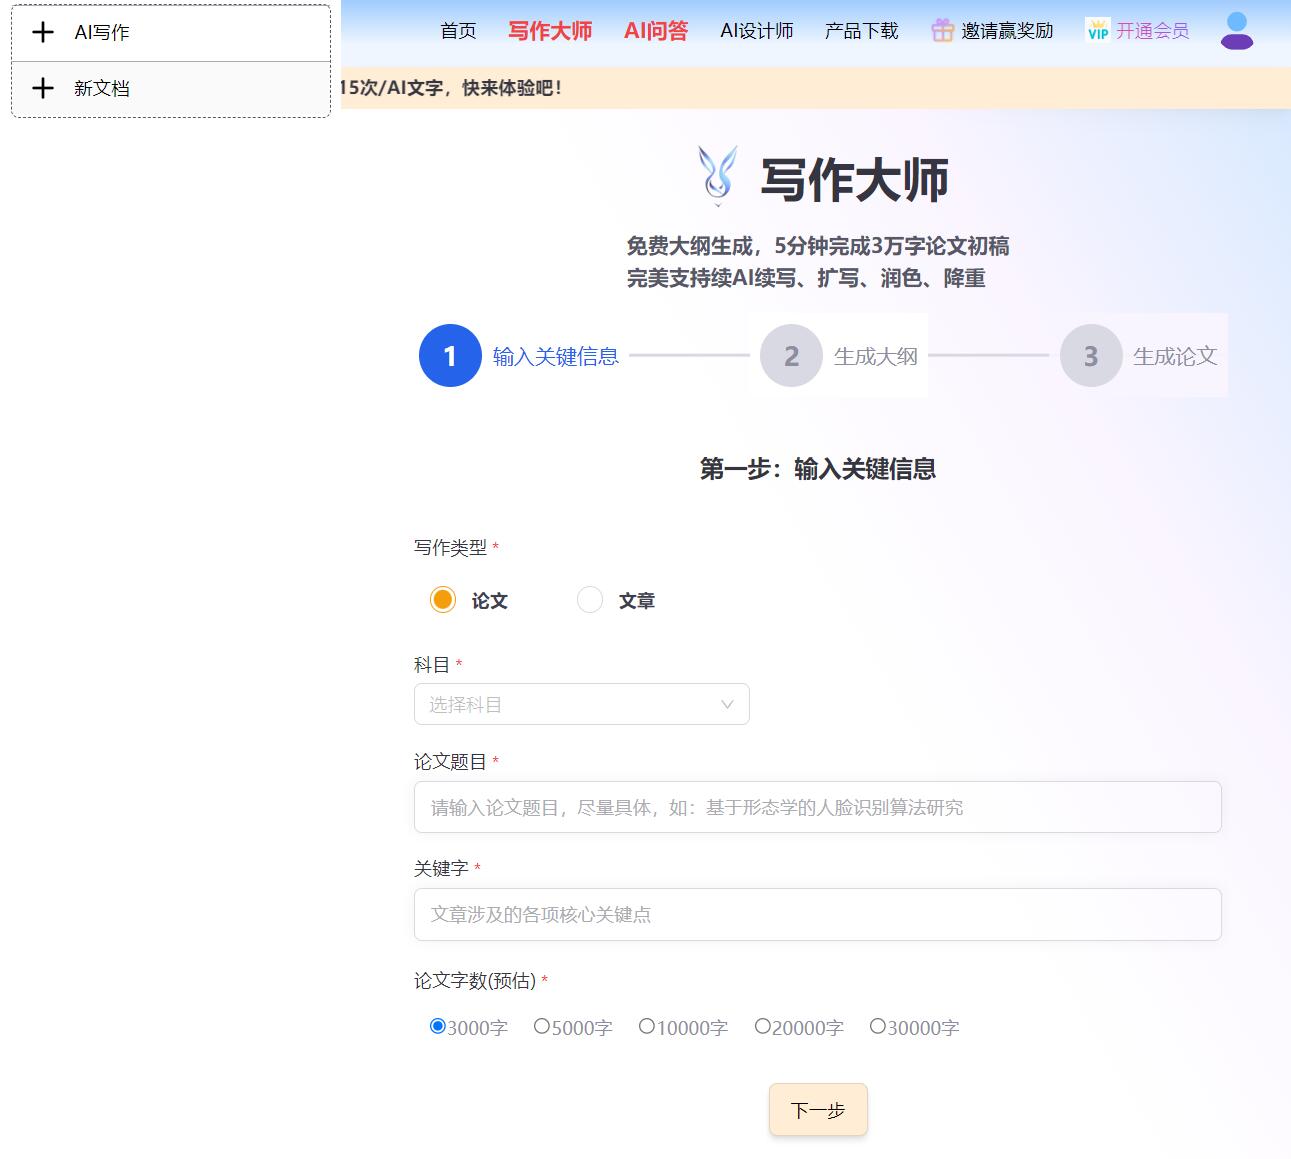Click the 下一步 button
The height and width of the screenshot is (1159, 1291).
click(x=818, y=1110)
